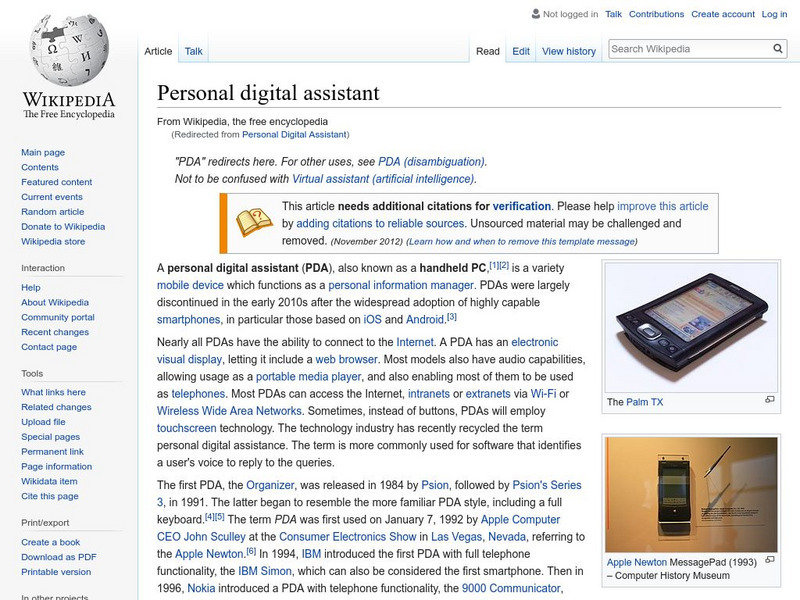Open Contact page link
Screen dimensions: 800x600
[49, 346]
